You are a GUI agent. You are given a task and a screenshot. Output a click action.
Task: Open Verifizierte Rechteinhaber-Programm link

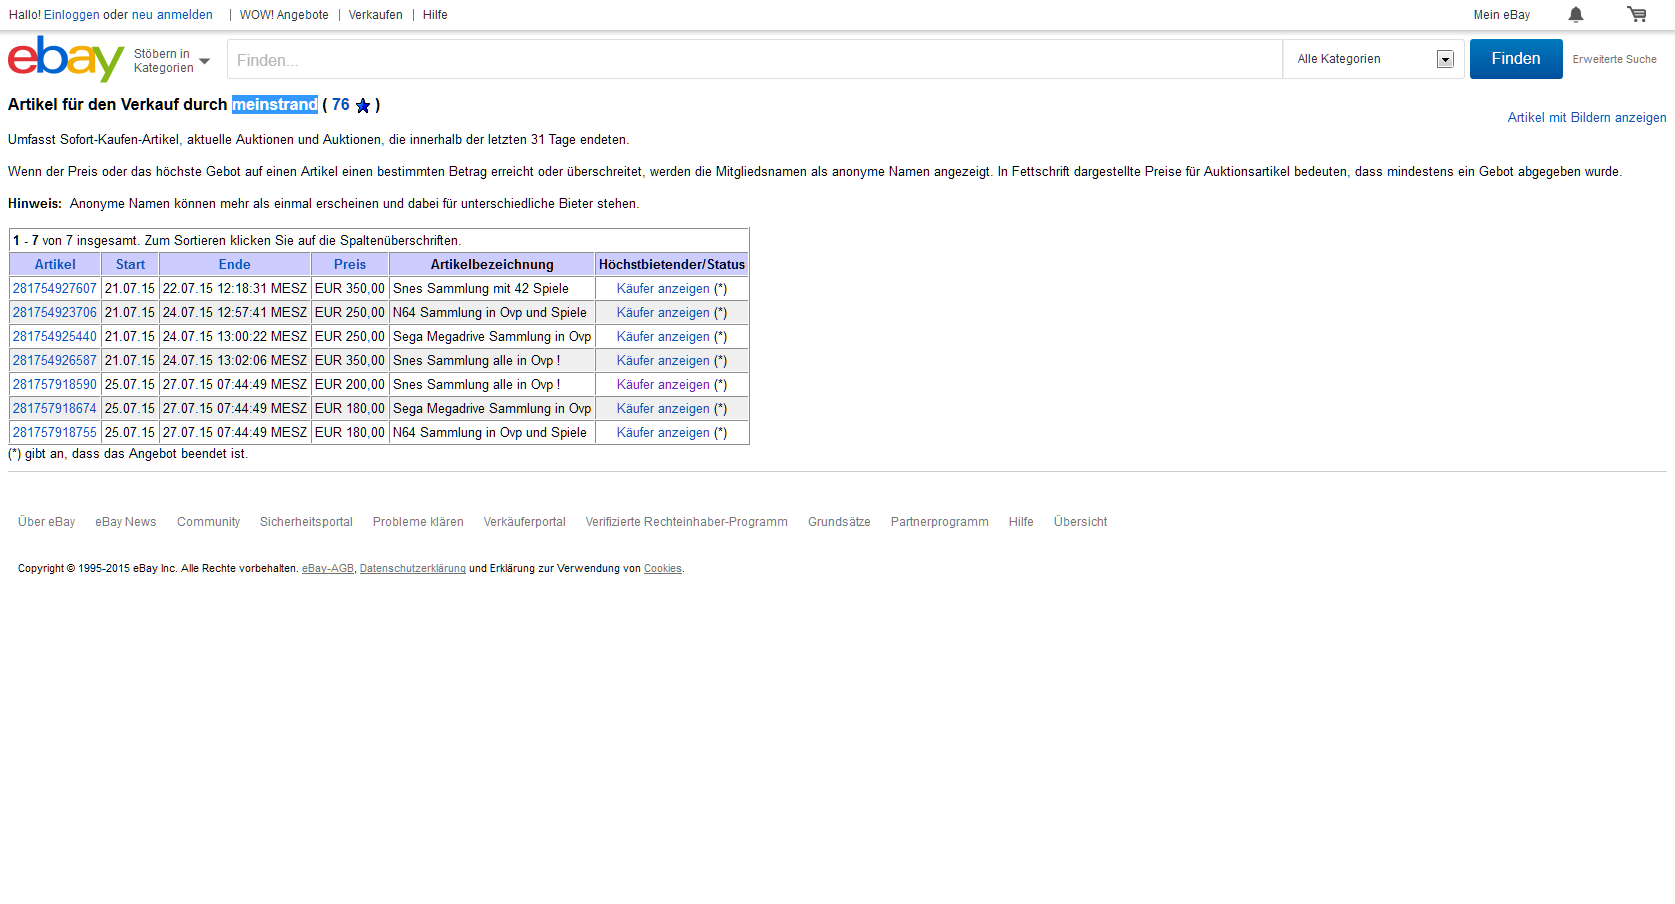[687, 522]
